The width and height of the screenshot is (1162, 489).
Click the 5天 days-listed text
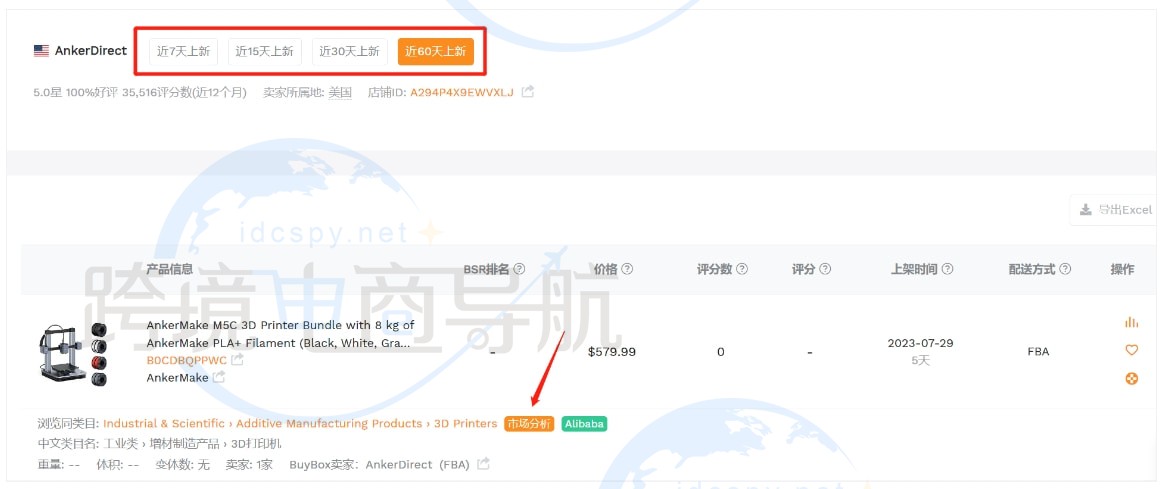click(x=920, y=361)
